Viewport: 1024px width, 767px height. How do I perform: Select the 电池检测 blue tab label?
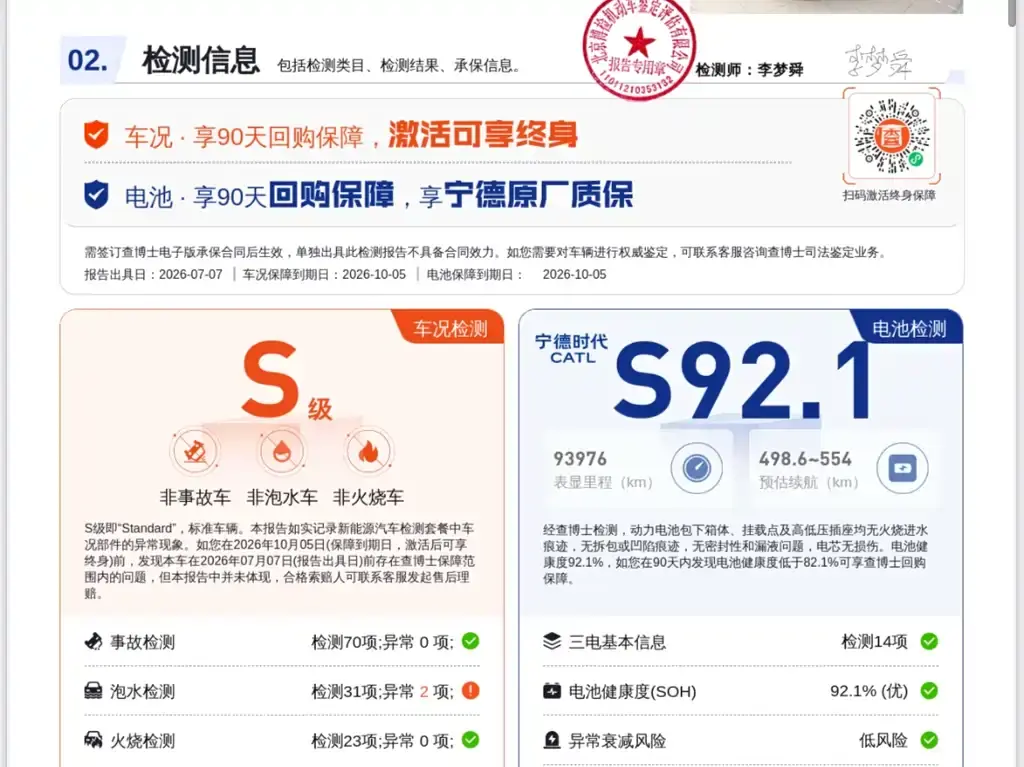pyautogui.click(x=909, y=329)
